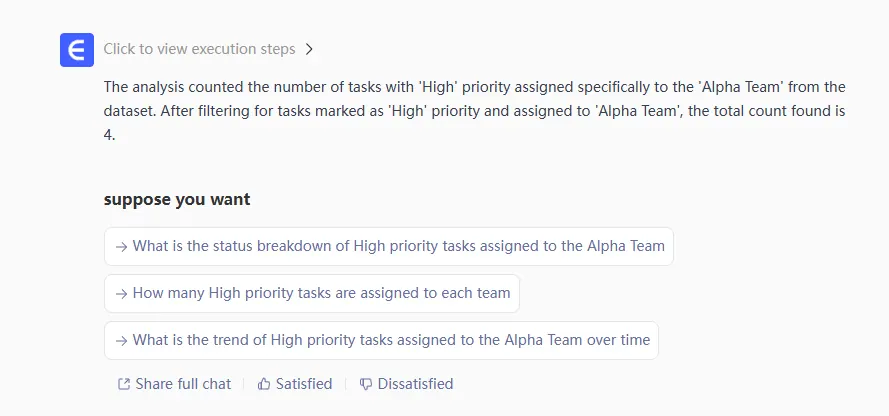This screenshot has height=416, width=889.
Task: Click the arrow icon in the status breakdown suggestion
Action: [x=121, y=246]
